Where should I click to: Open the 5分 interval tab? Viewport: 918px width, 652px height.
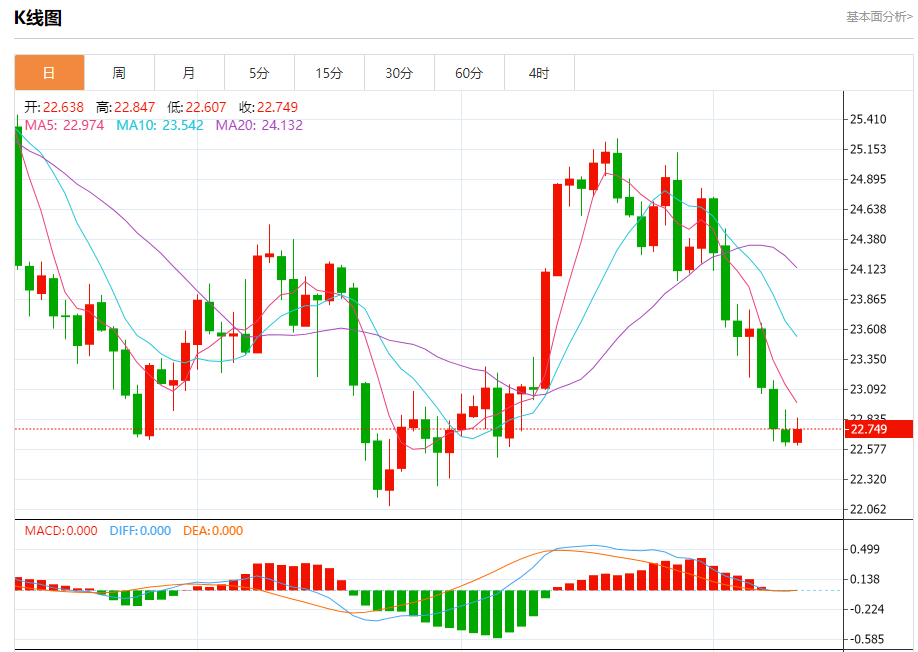[259, 73]
